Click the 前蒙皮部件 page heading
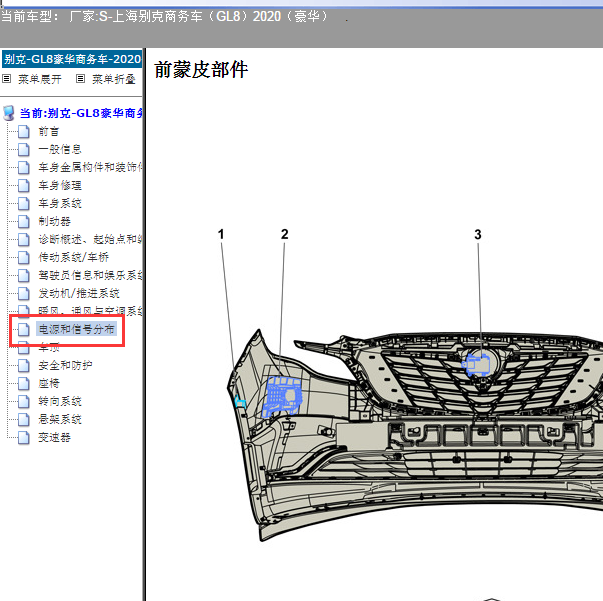Viewport: 603px width, 601px height. click(201, 70)
